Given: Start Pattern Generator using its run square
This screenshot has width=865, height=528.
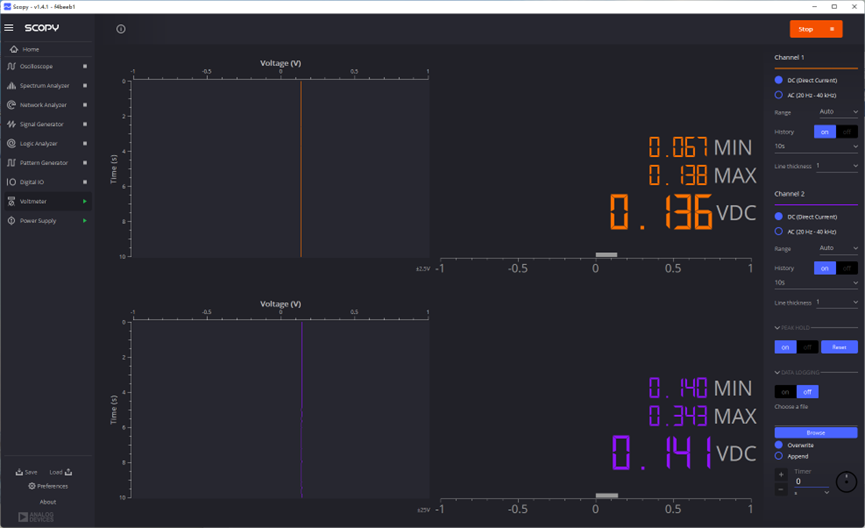Looking at the screenshot, I should point(85,163).
